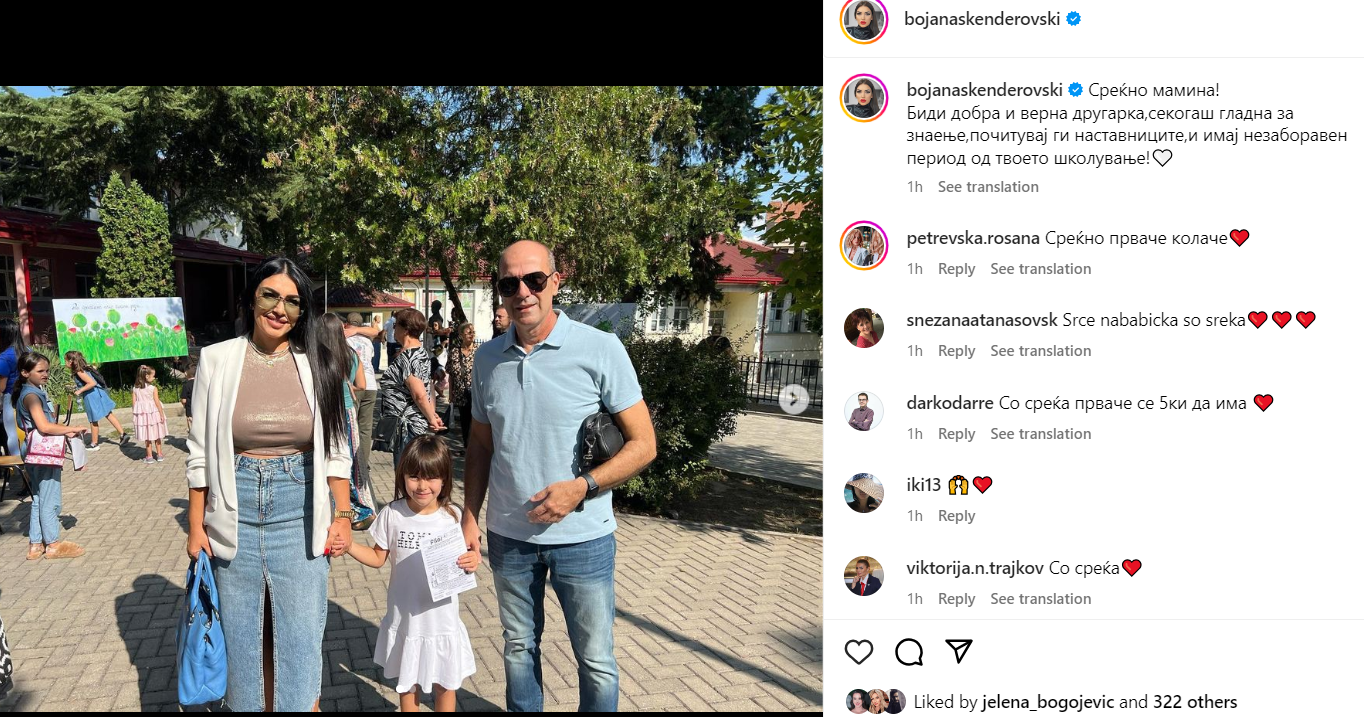See translation of viktorija.n.trajkov's comment

[x=1041, y=599]
